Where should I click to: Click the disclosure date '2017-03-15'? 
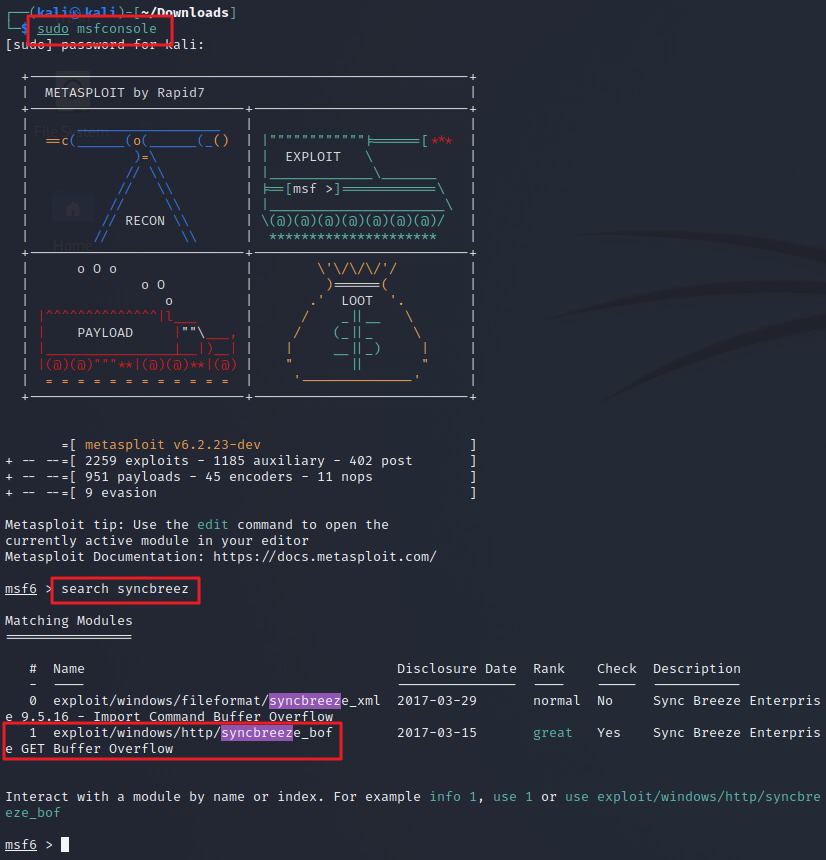437,733
